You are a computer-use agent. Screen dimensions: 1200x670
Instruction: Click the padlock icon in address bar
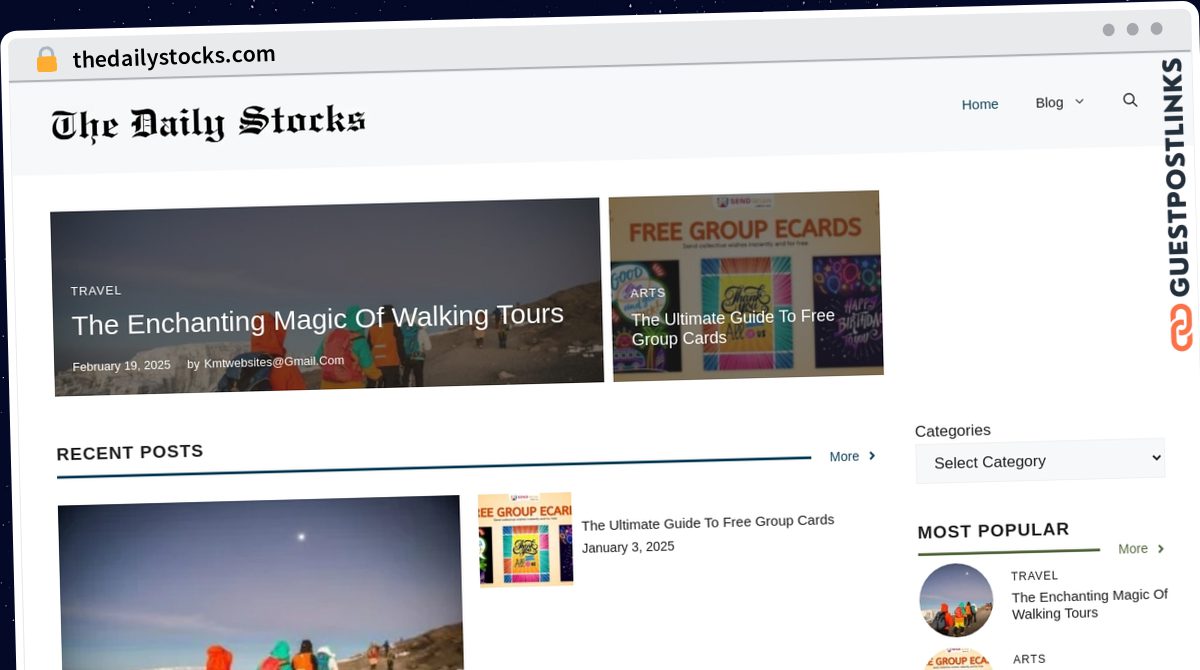(x=46, y=60)
